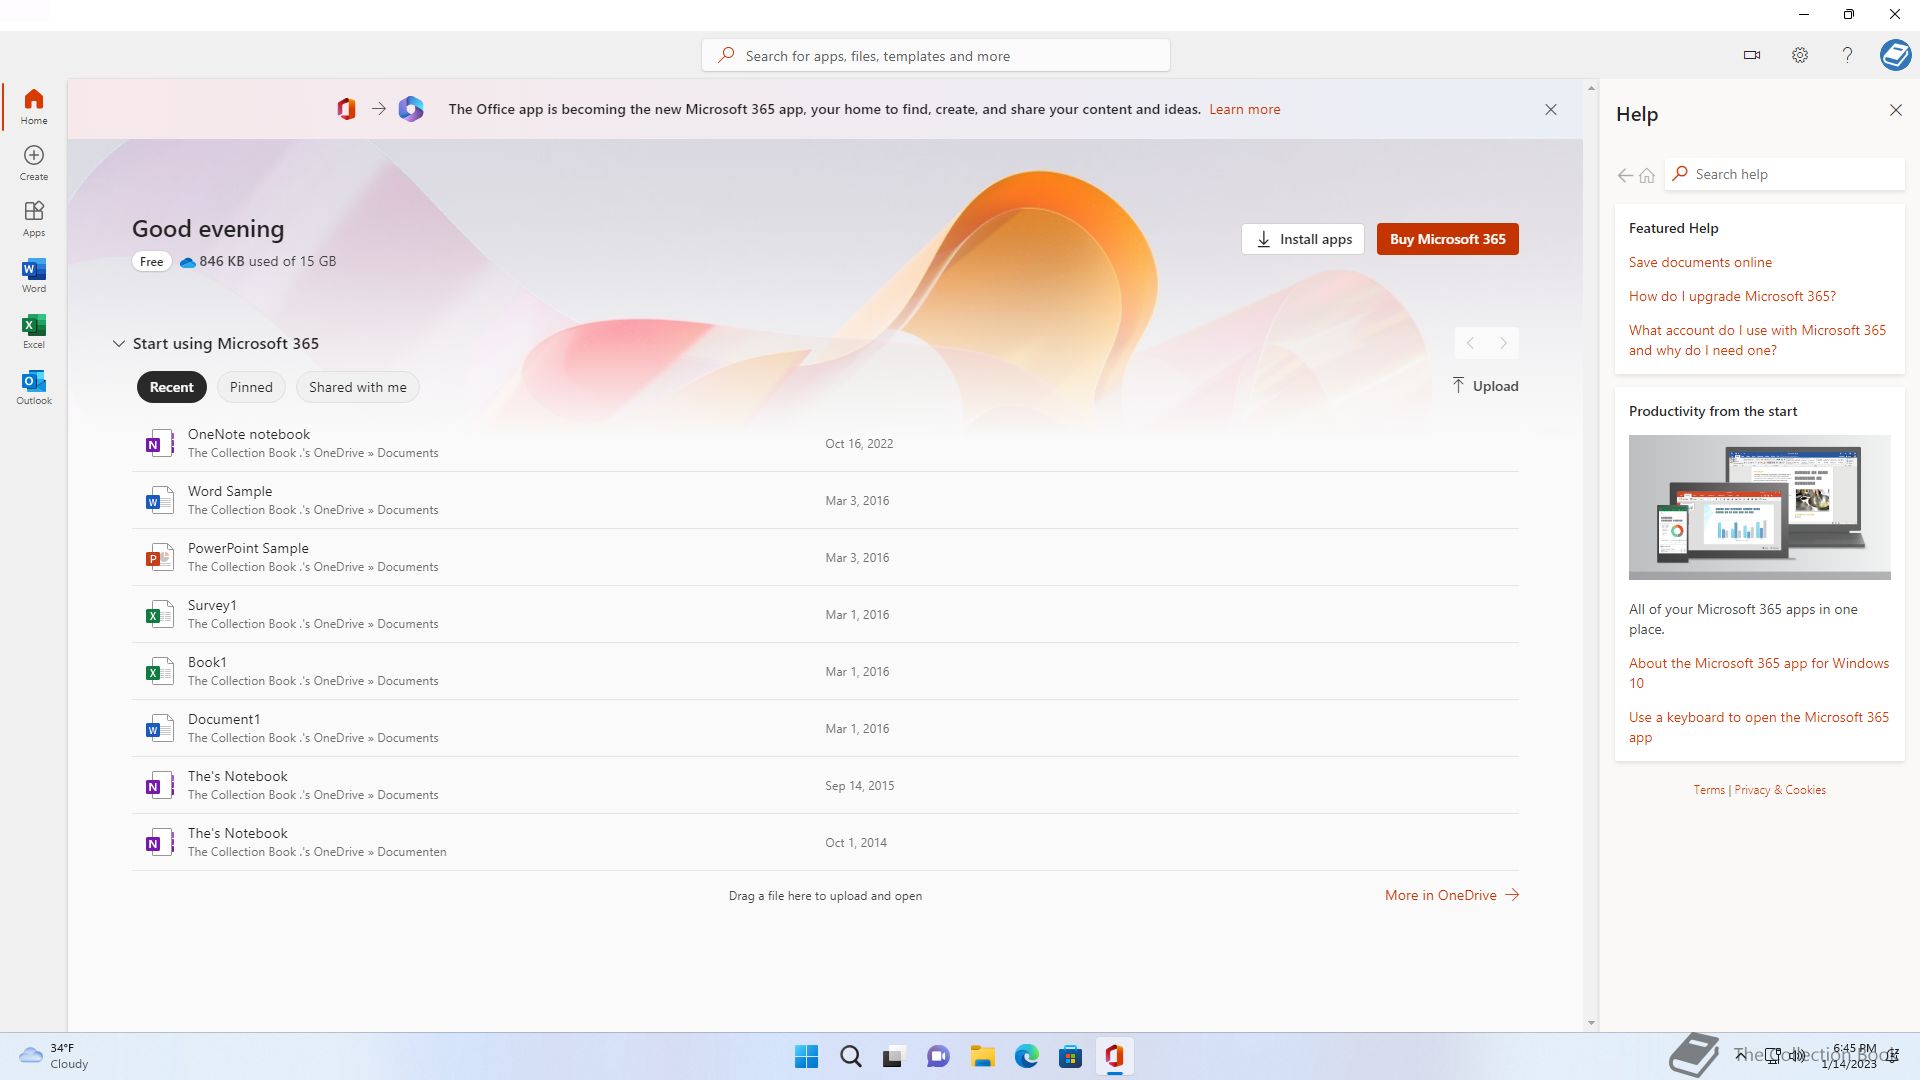
Task: Click the Book1 Excel file icon
Action: point(158,671)
